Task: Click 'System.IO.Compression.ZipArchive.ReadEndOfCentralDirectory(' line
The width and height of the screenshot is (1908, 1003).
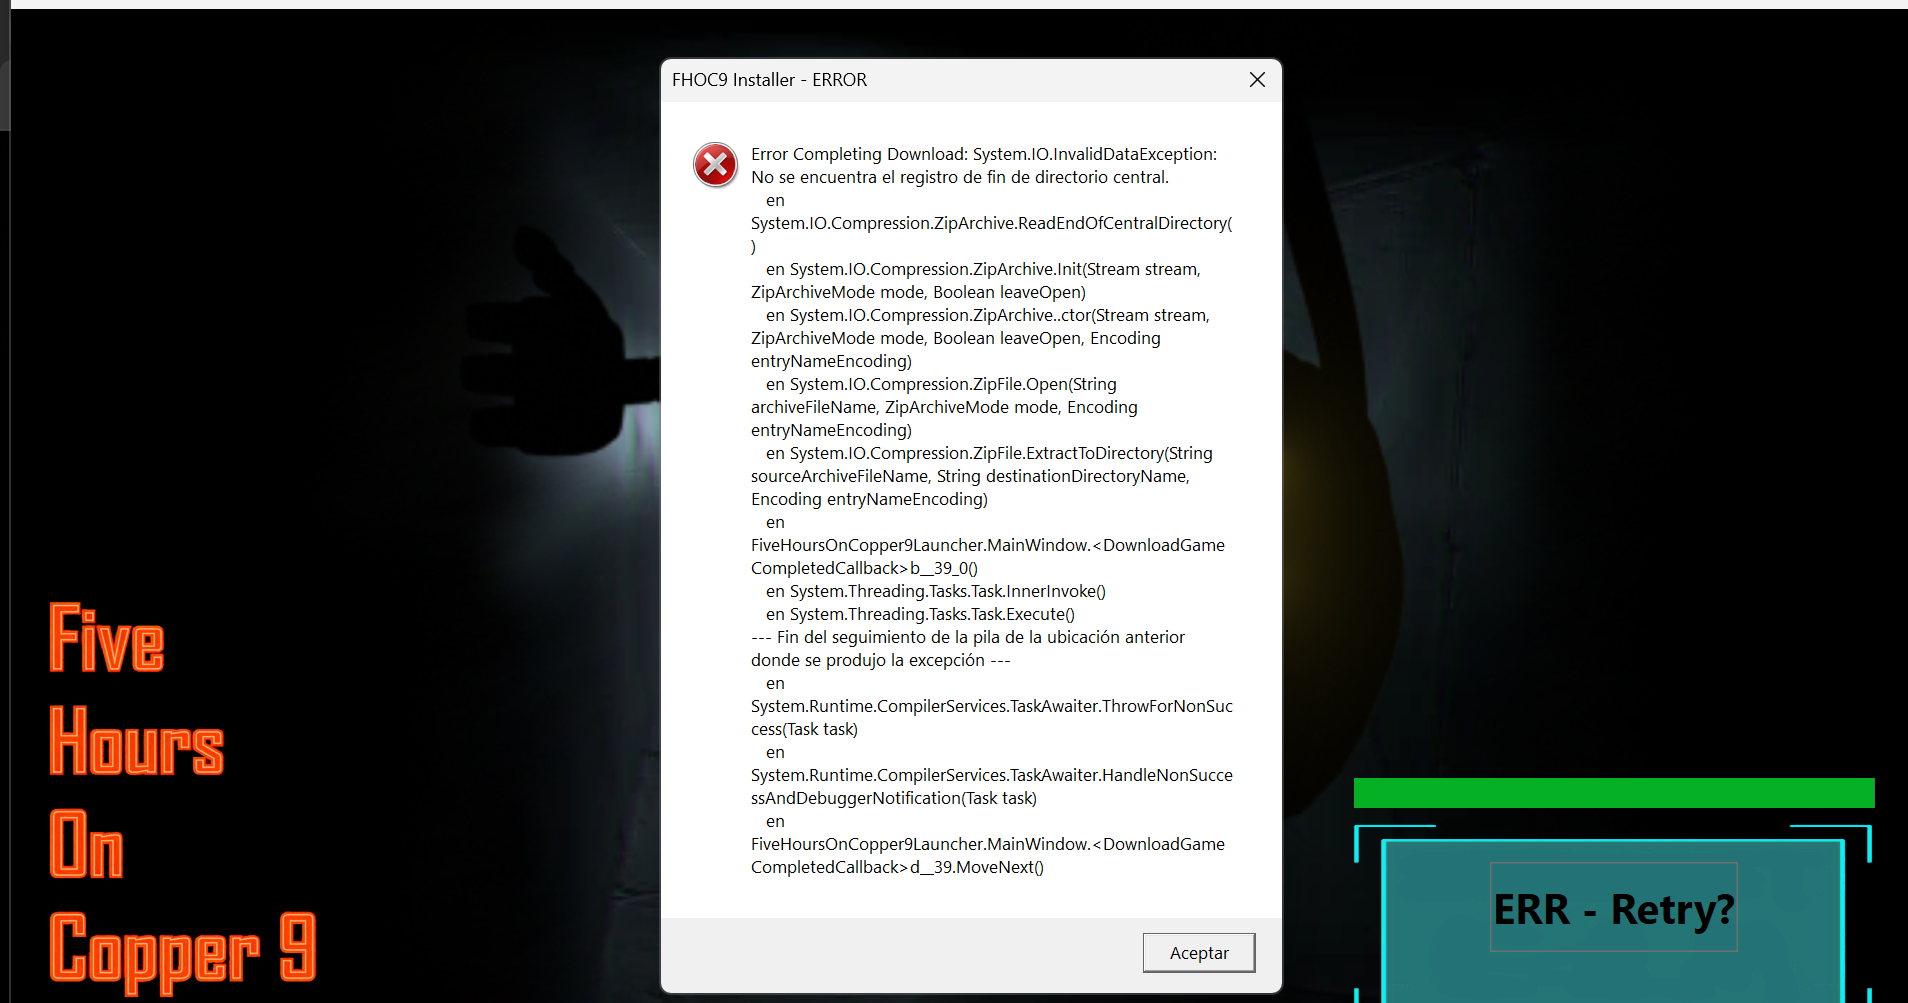Action: coord(992,223)
